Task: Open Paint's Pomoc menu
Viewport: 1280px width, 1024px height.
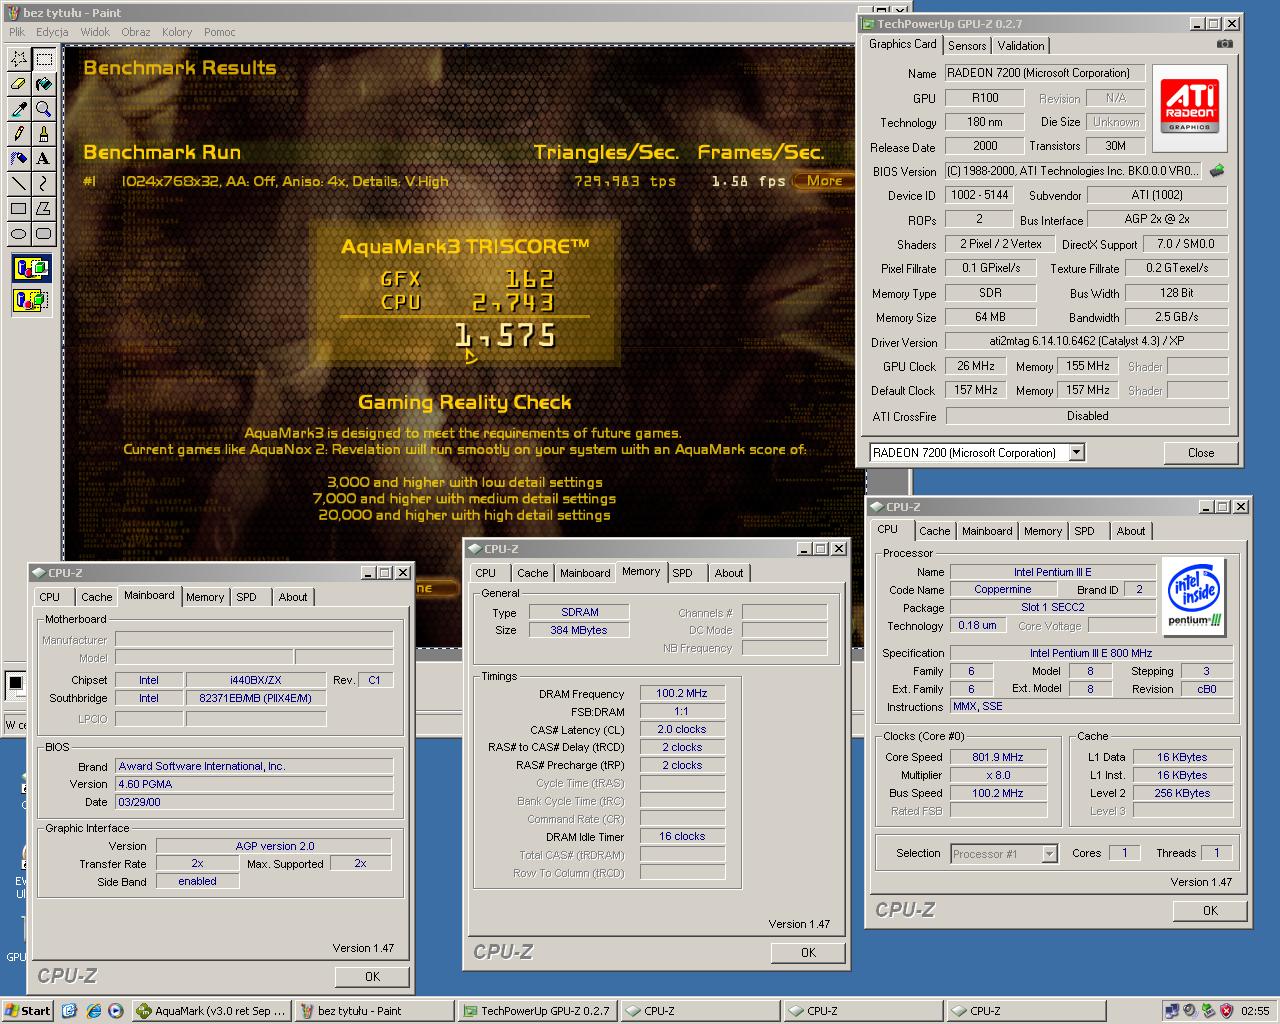Action: click(x=220, y=32)
